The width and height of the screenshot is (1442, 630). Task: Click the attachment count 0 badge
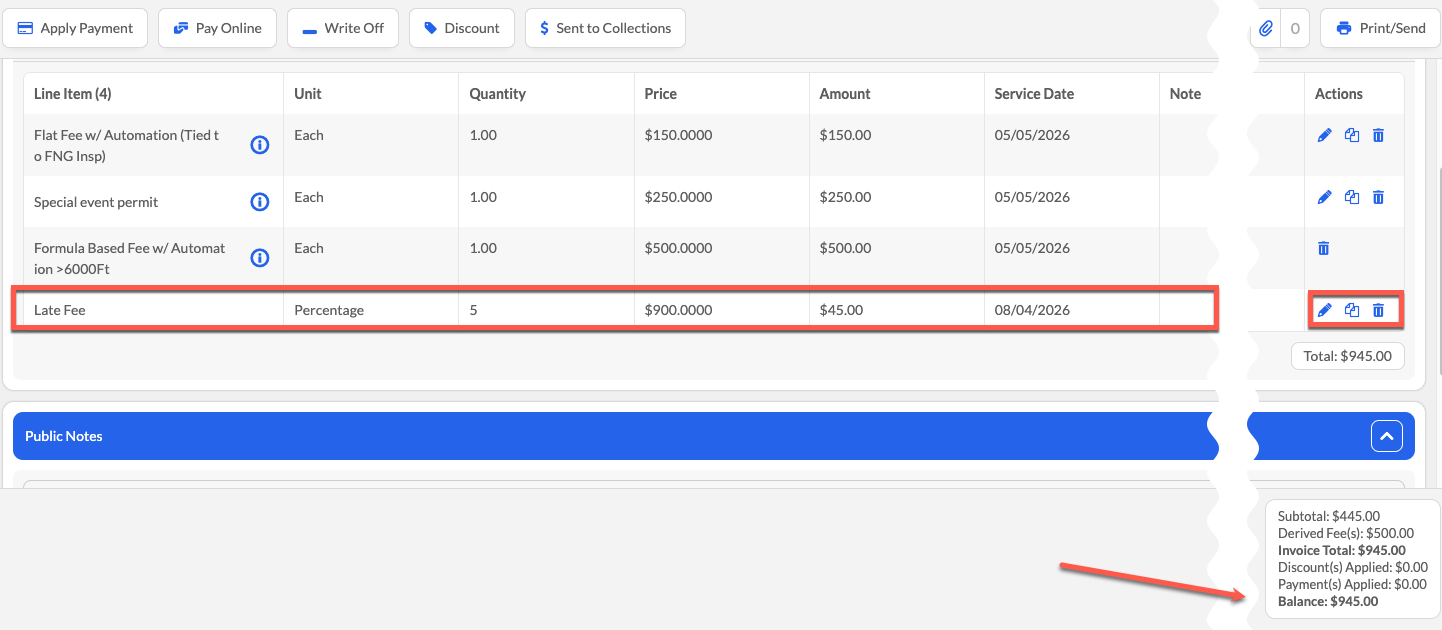1295,28
